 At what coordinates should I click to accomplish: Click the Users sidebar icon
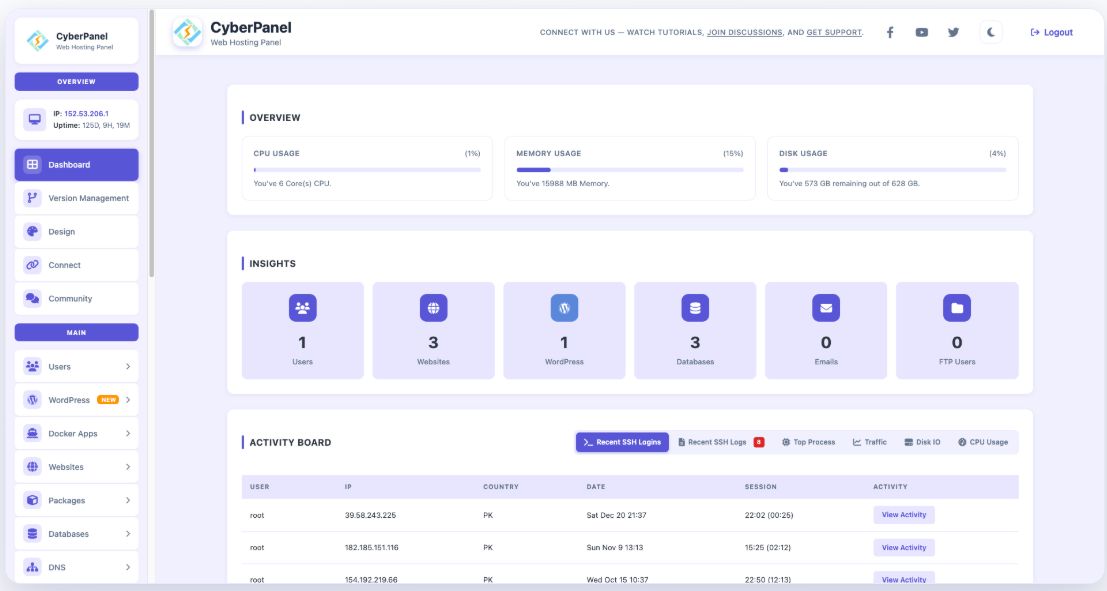32,366
